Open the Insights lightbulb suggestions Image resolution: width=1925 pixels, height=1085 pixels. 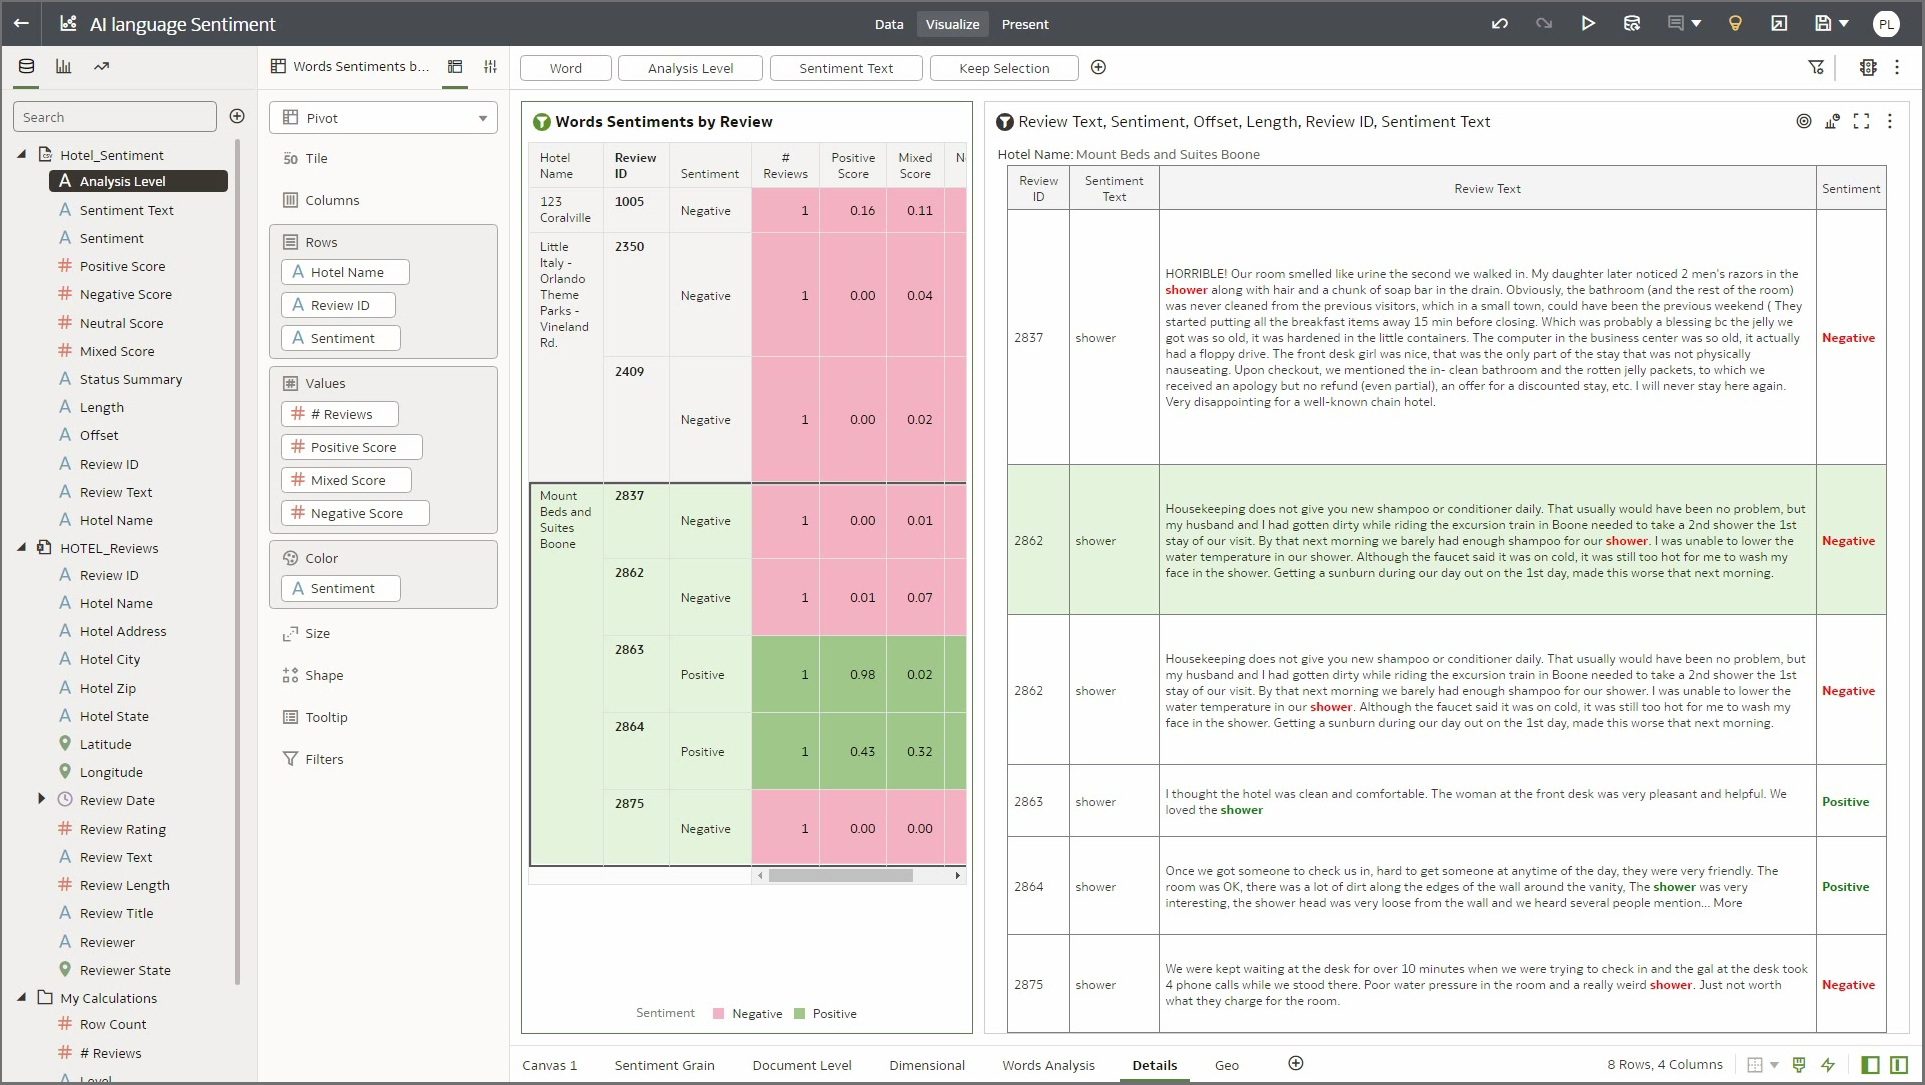pos(1736,23)
